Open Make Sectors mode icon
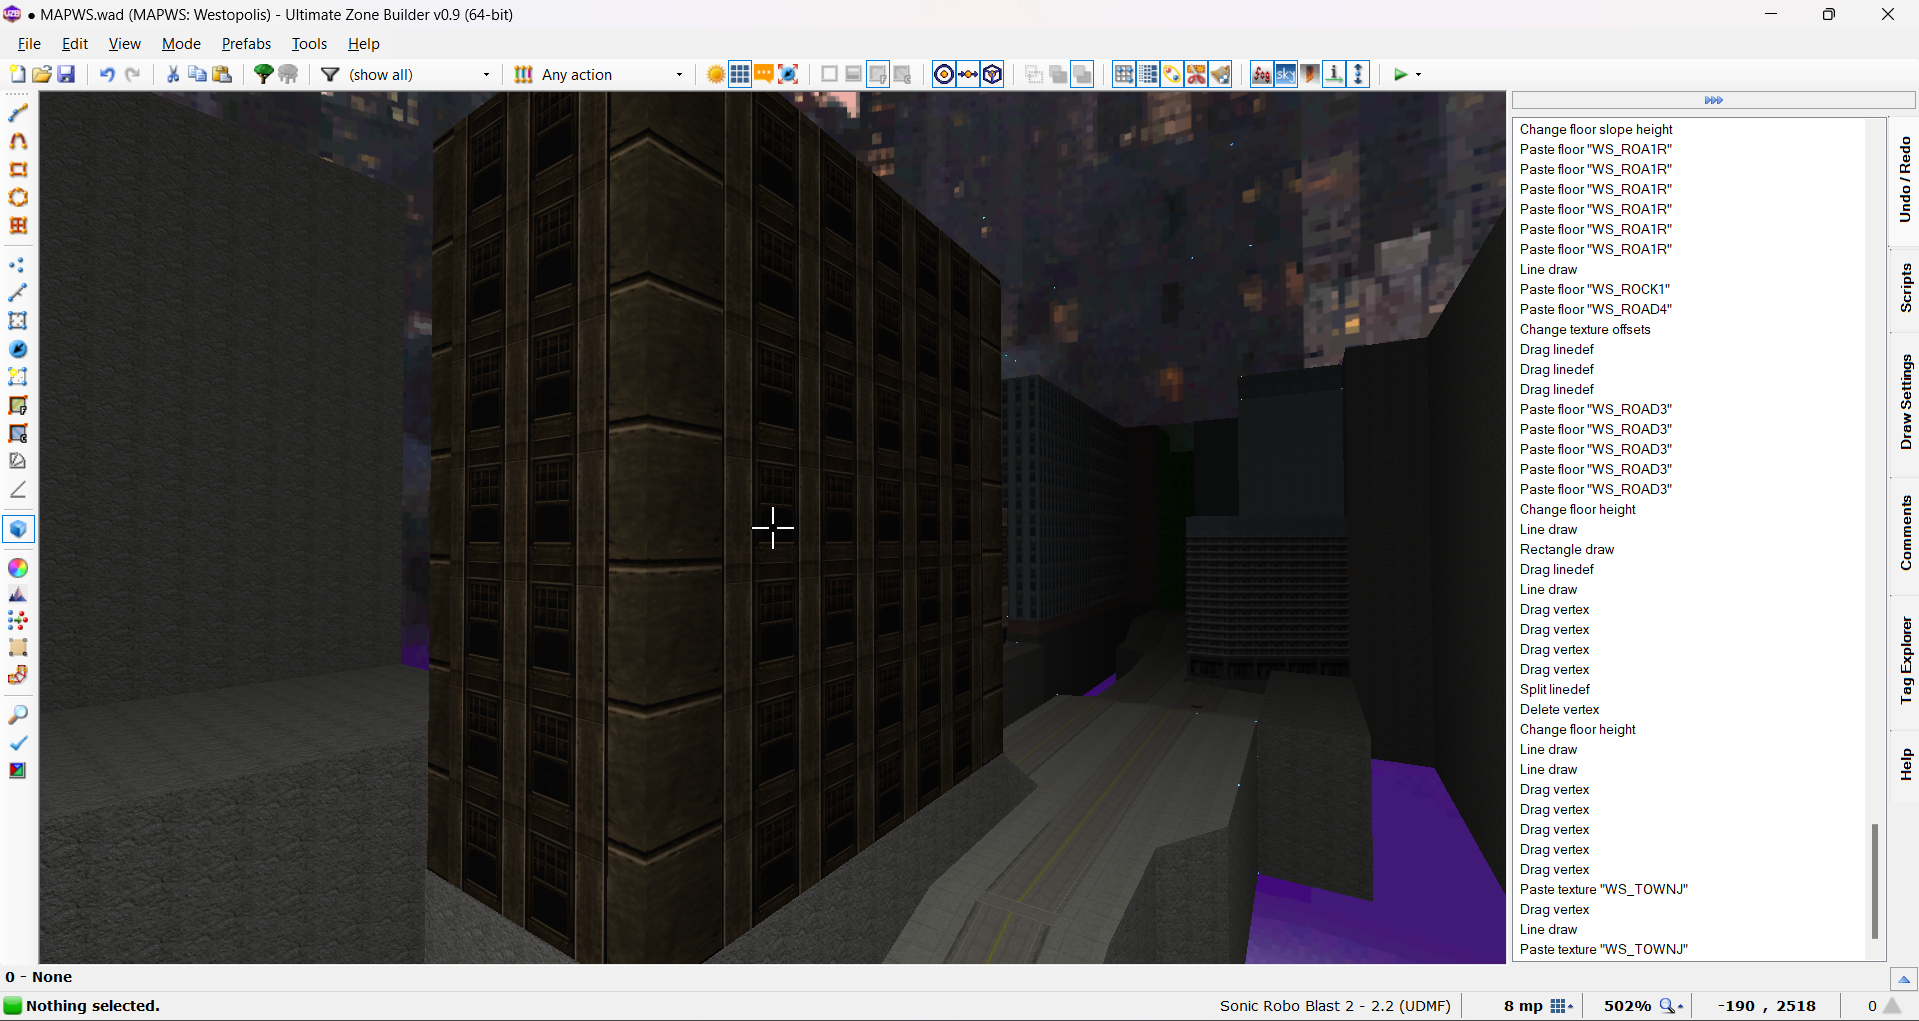The image size is (1919, 1021). (x=18, y=377)
